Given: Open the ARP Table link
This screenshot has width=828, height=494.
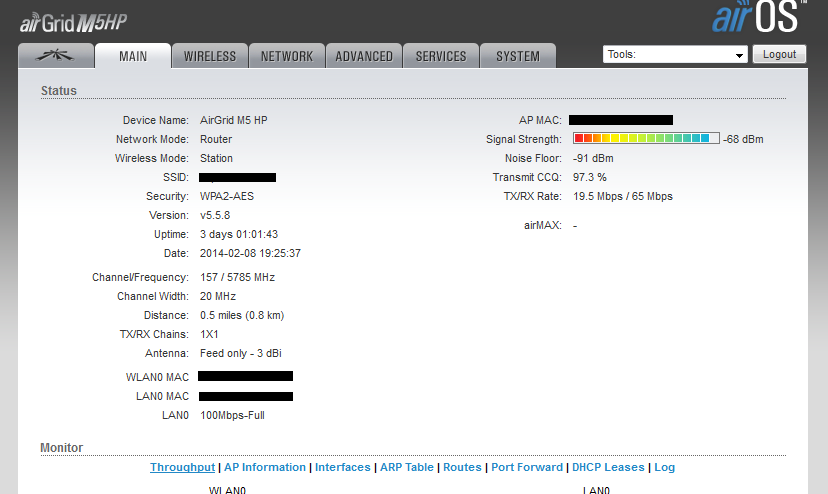Looking at the screenshot, I should tap(407, 467).
